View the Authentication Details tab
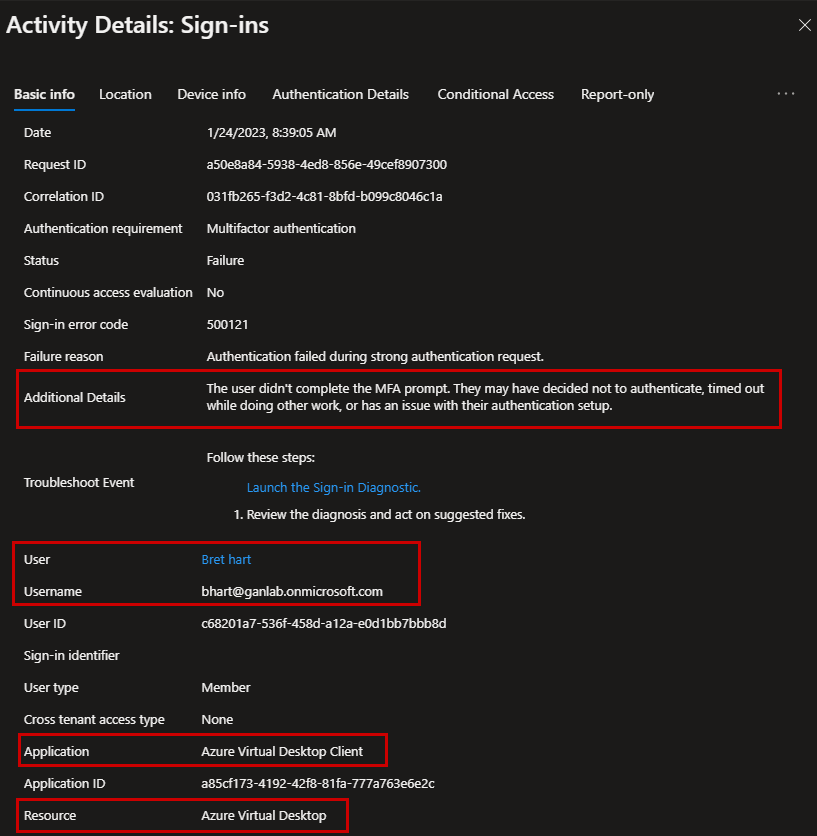Image resolution: width=817 pixels, height=836 pixels. coord(340,94)
